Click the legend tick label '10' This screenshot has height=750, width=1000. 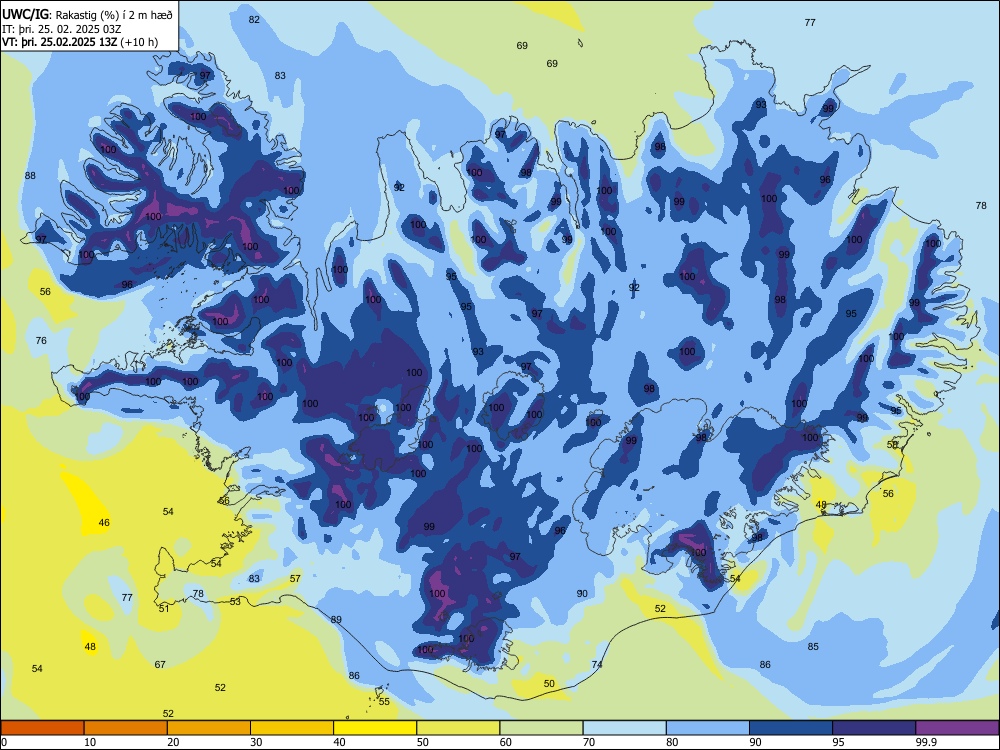(90, 742)
